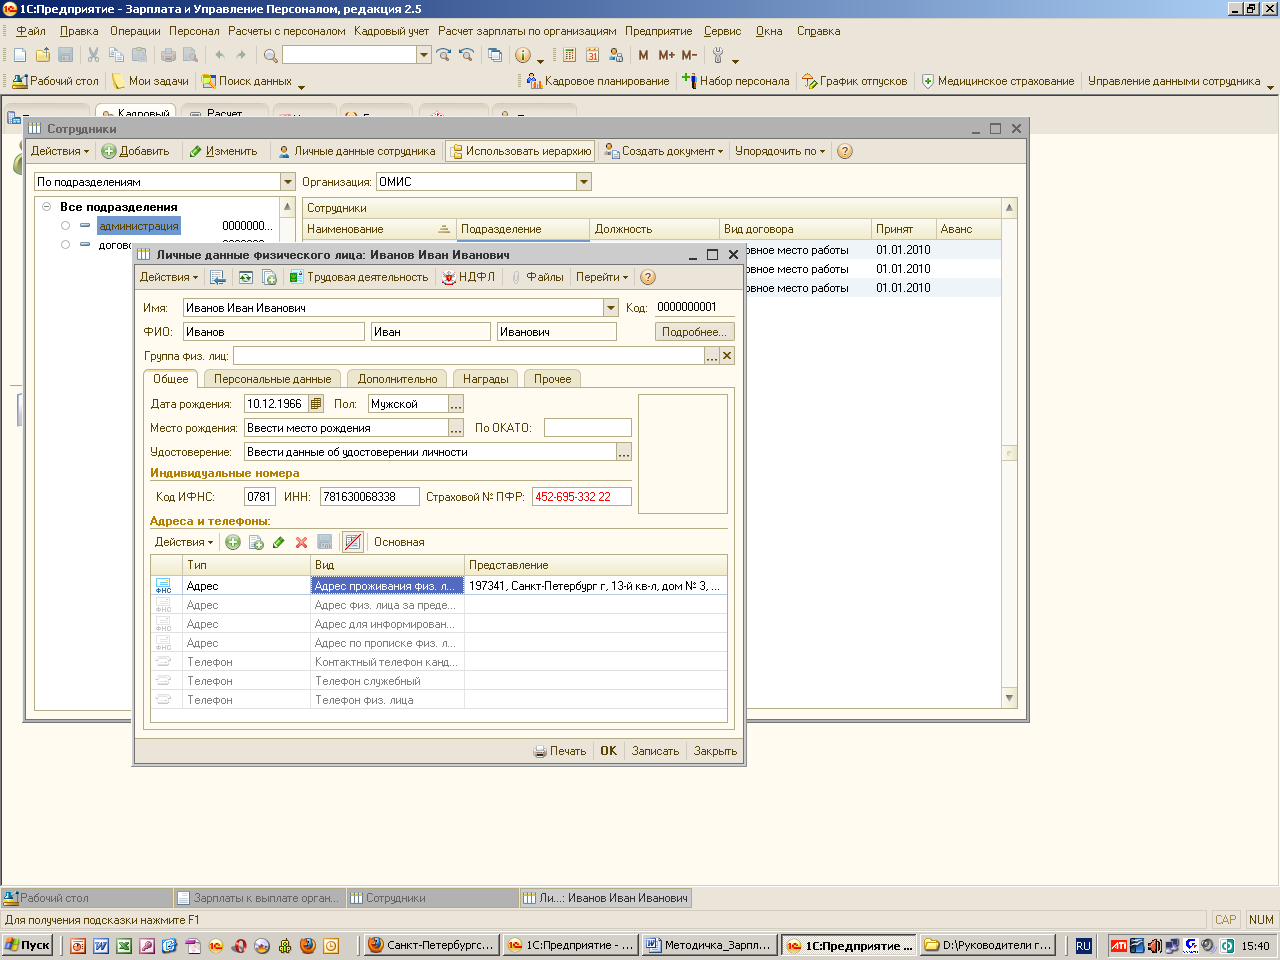Click the Reread refresh icon in personal data toolbar
Screen dimensions: 1280x960
click(x=245, y=277)
